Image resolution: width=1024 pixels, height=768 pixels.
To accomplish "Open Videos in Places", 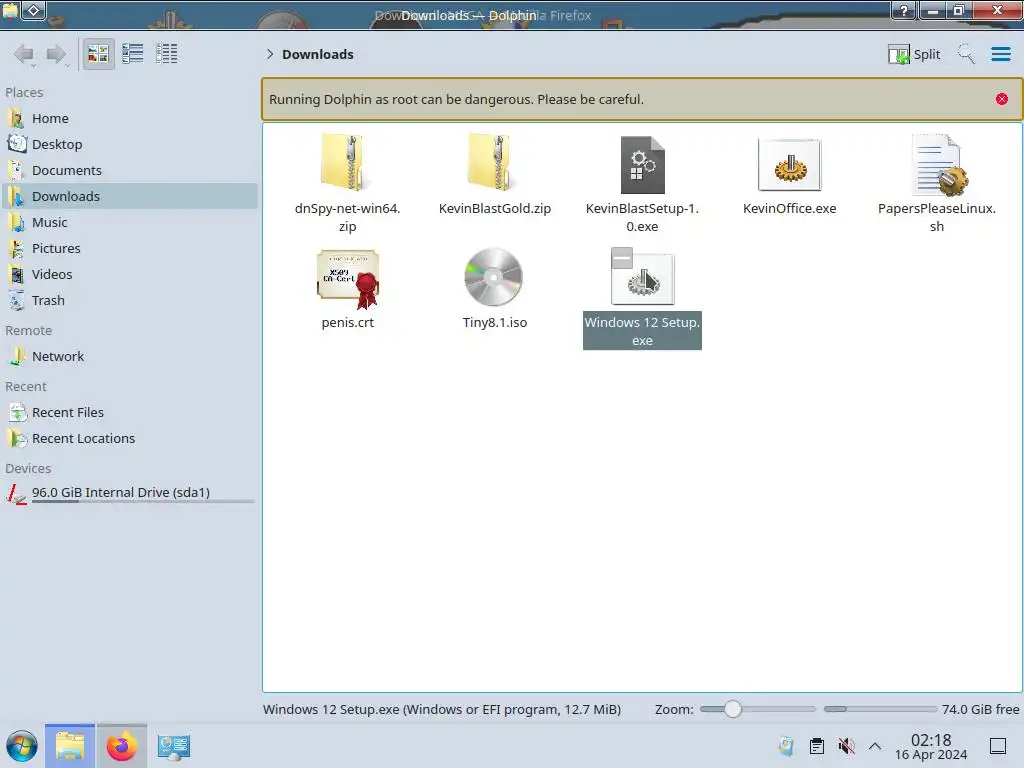I will click(130, 275).
